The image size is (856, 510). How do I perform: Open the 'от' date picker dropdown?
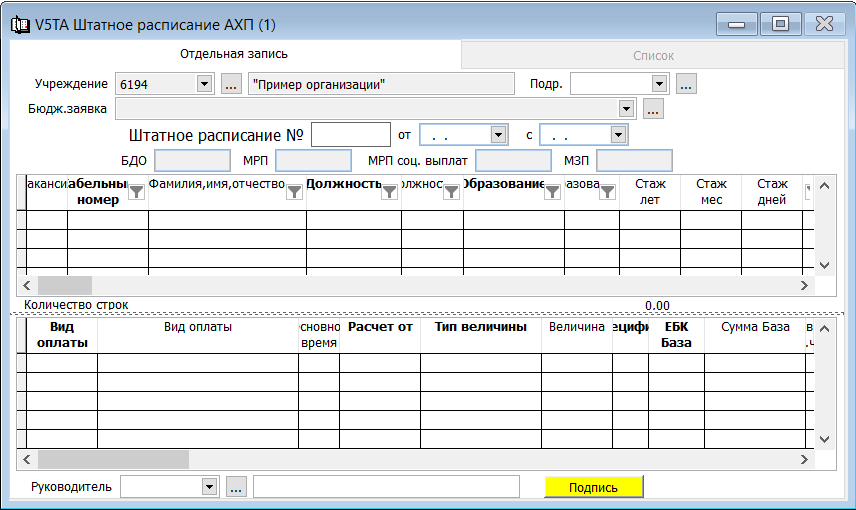498,134
